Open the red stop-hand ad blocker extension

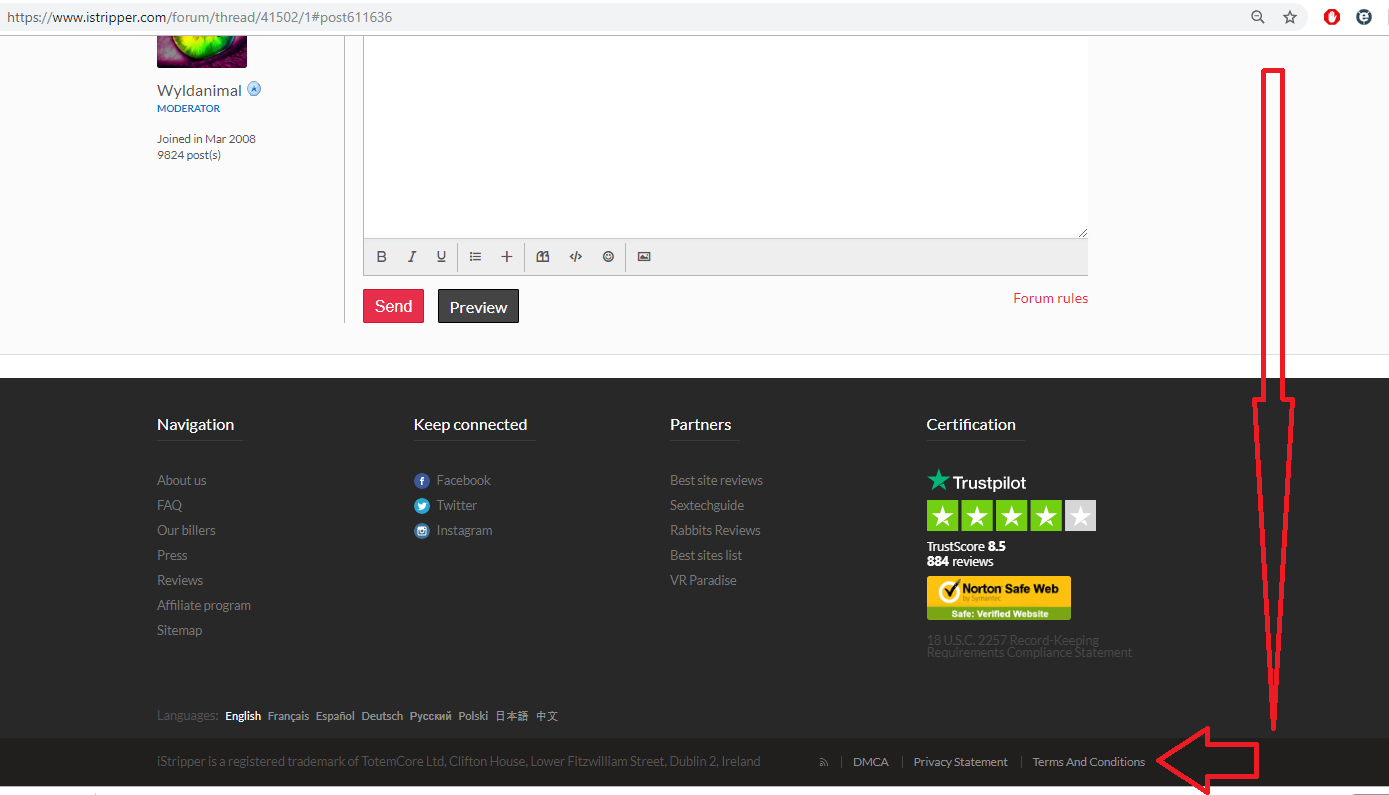click(1331, 17)
